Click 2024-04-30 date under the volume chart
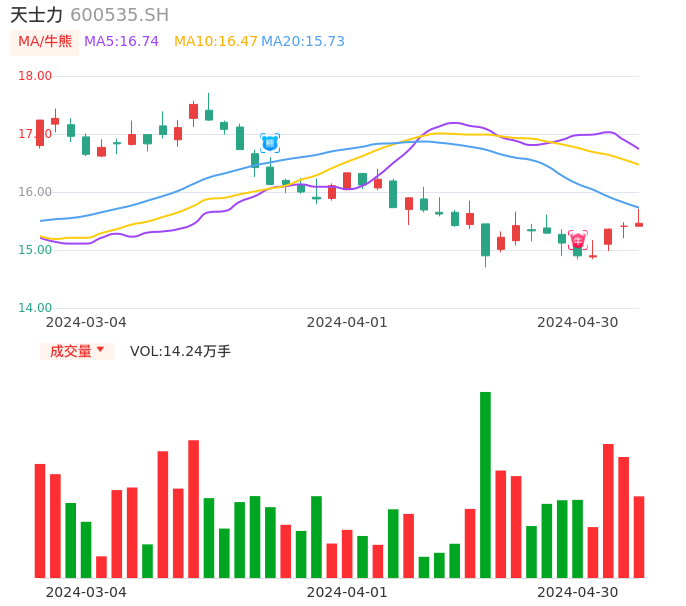Screen dimensions: 686x606 [578, 592]
